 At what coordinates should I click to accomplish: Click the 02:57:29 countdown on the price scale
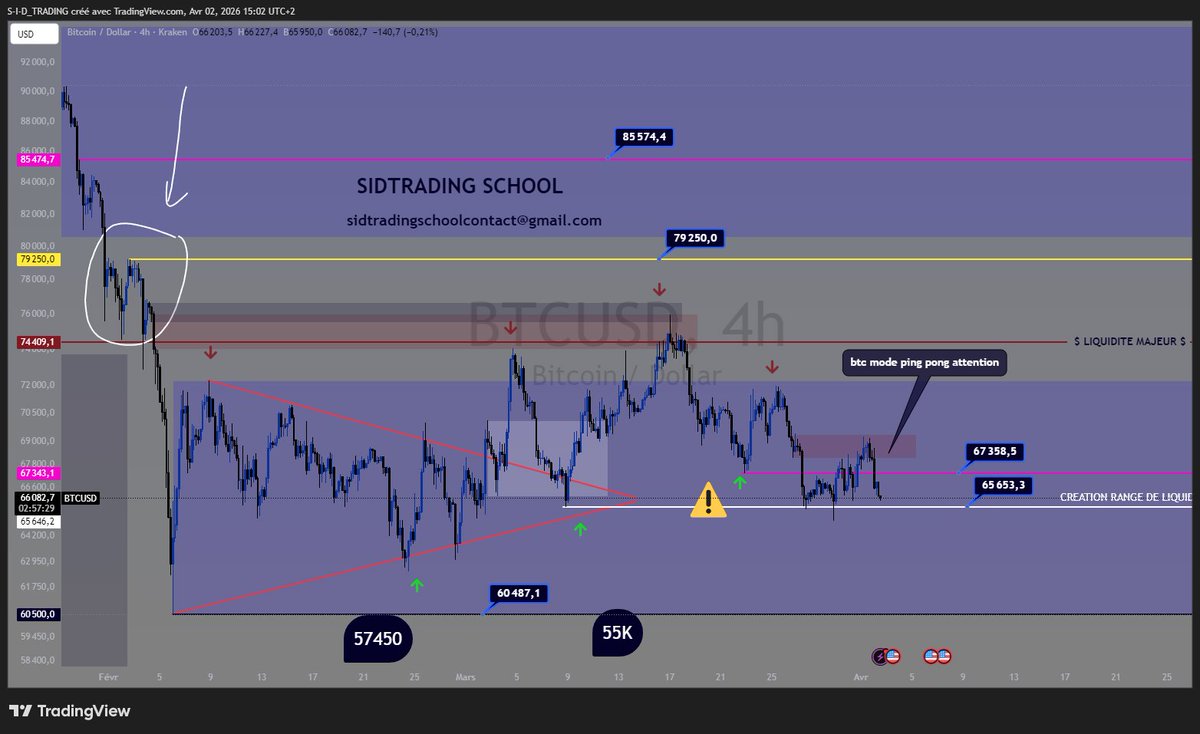(37, 507)
